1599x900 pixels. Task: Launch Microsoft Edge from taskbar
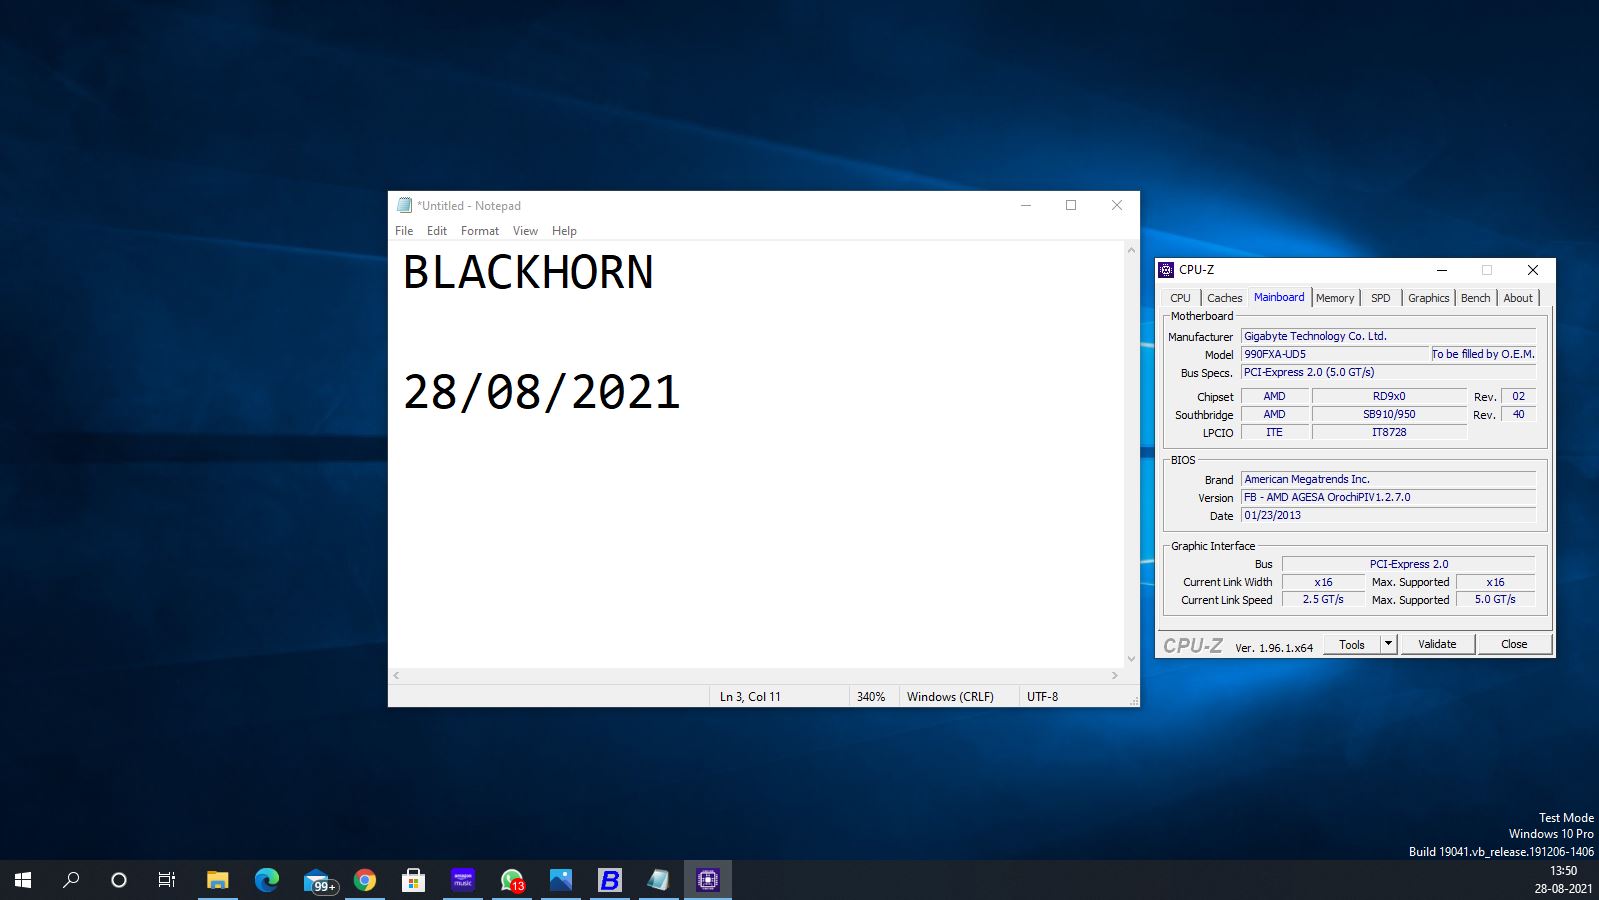tap(267, 880)
